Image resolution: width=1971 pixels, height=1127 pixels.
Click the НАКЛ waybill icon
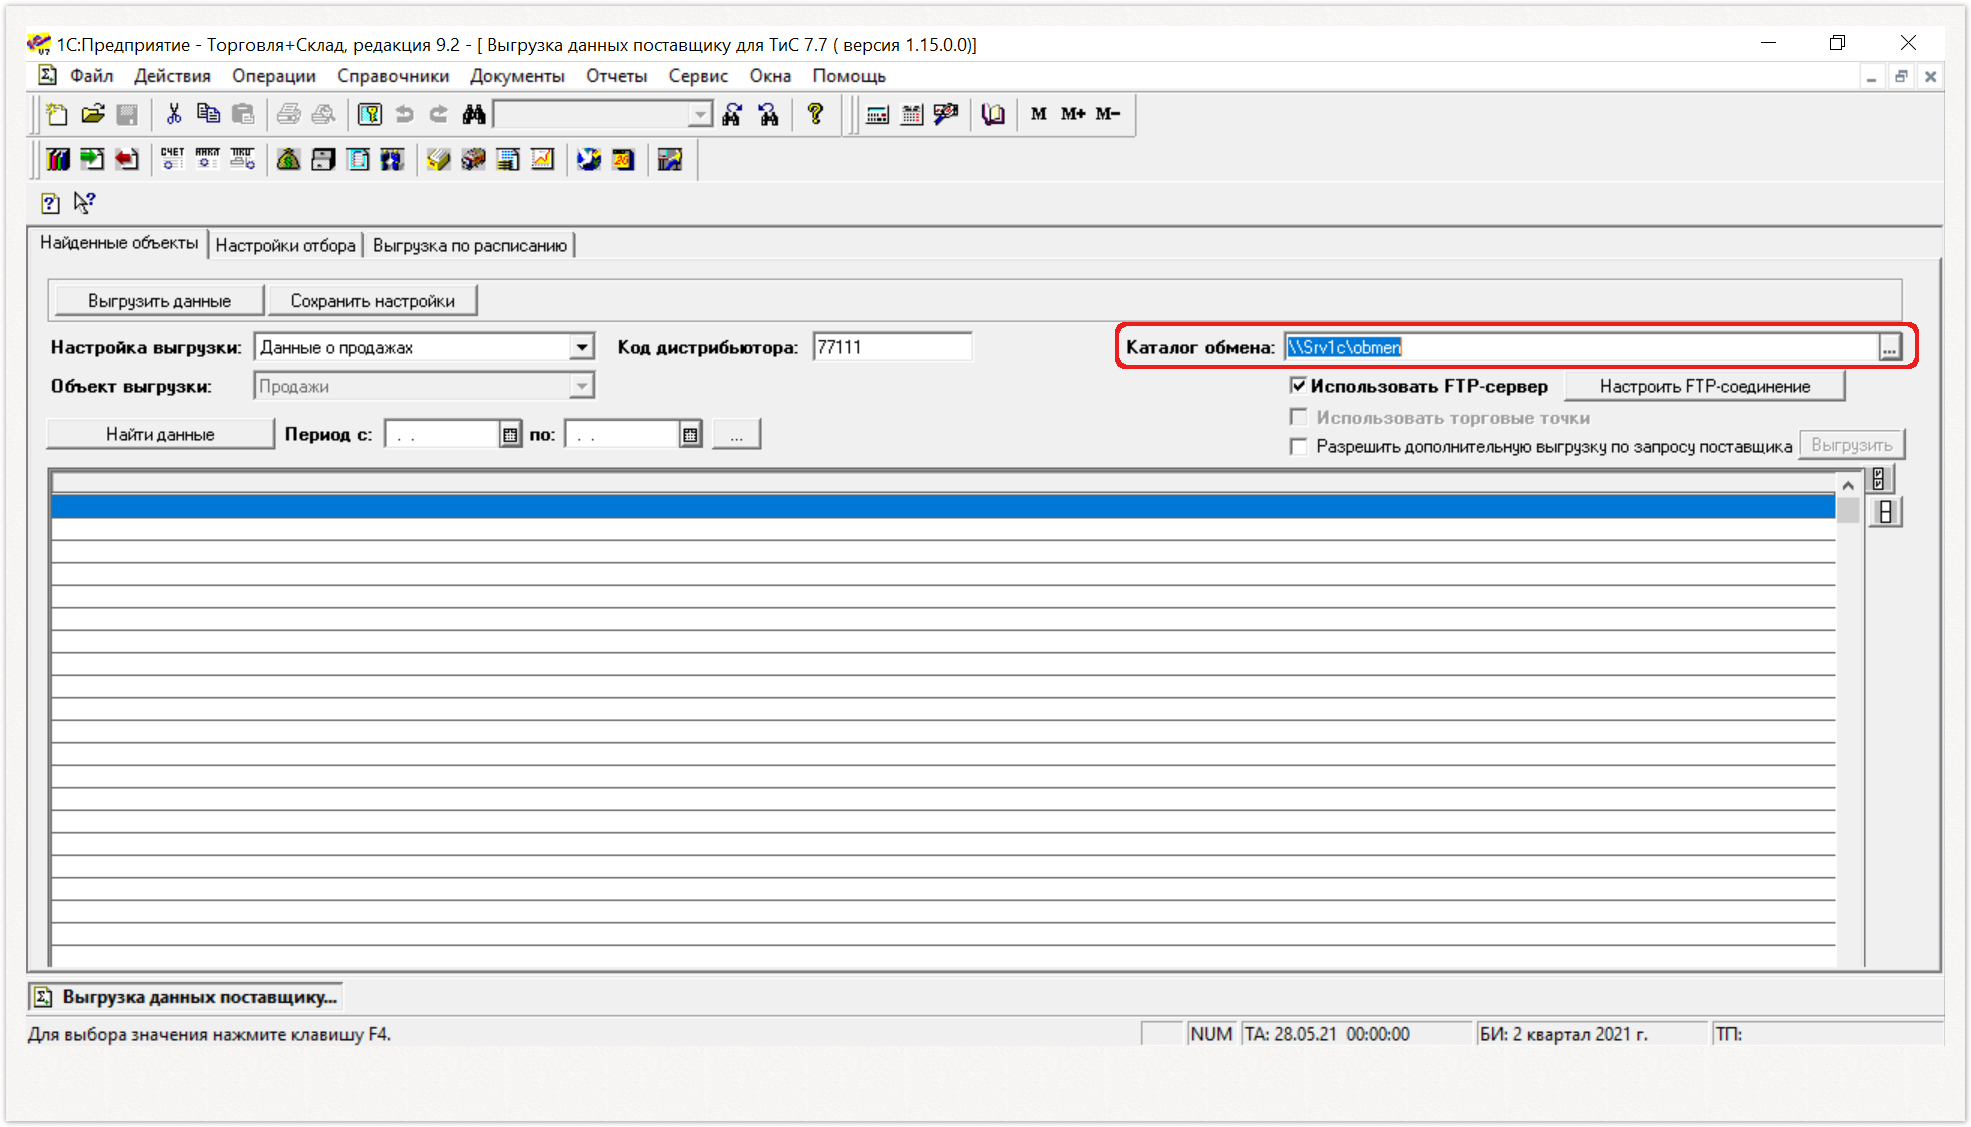pyautogui.click(x=208, y=160)
